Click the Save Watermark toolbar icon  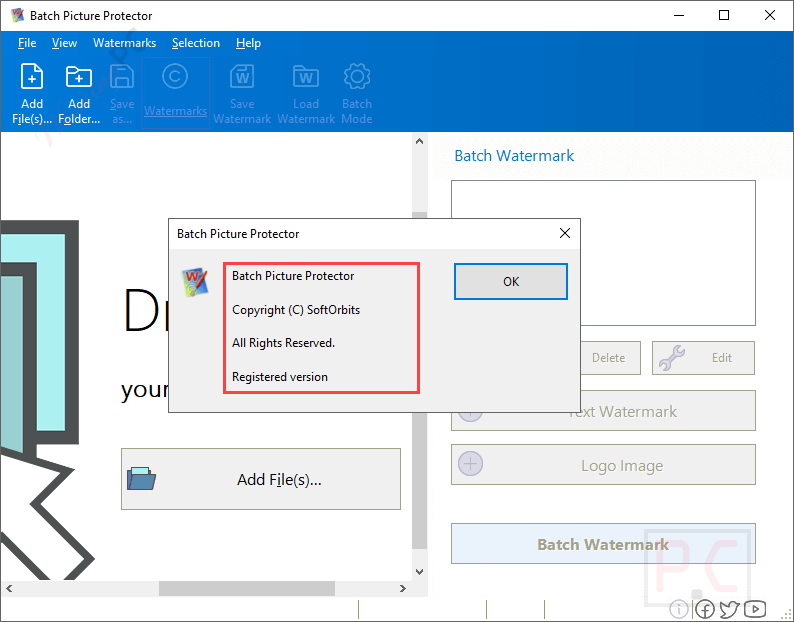point(242,76)
